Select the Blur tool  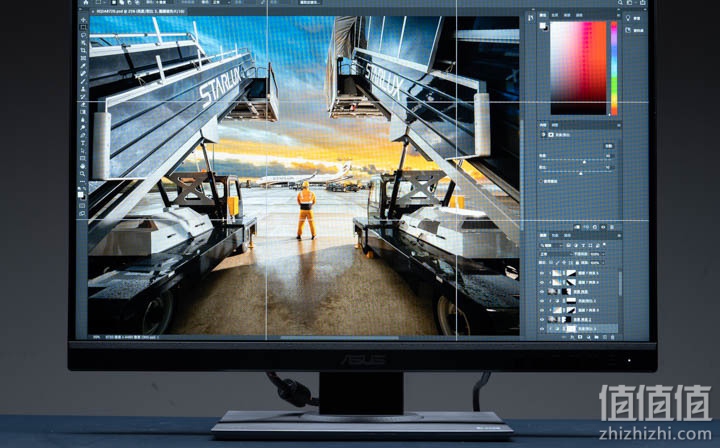[83, 119]
